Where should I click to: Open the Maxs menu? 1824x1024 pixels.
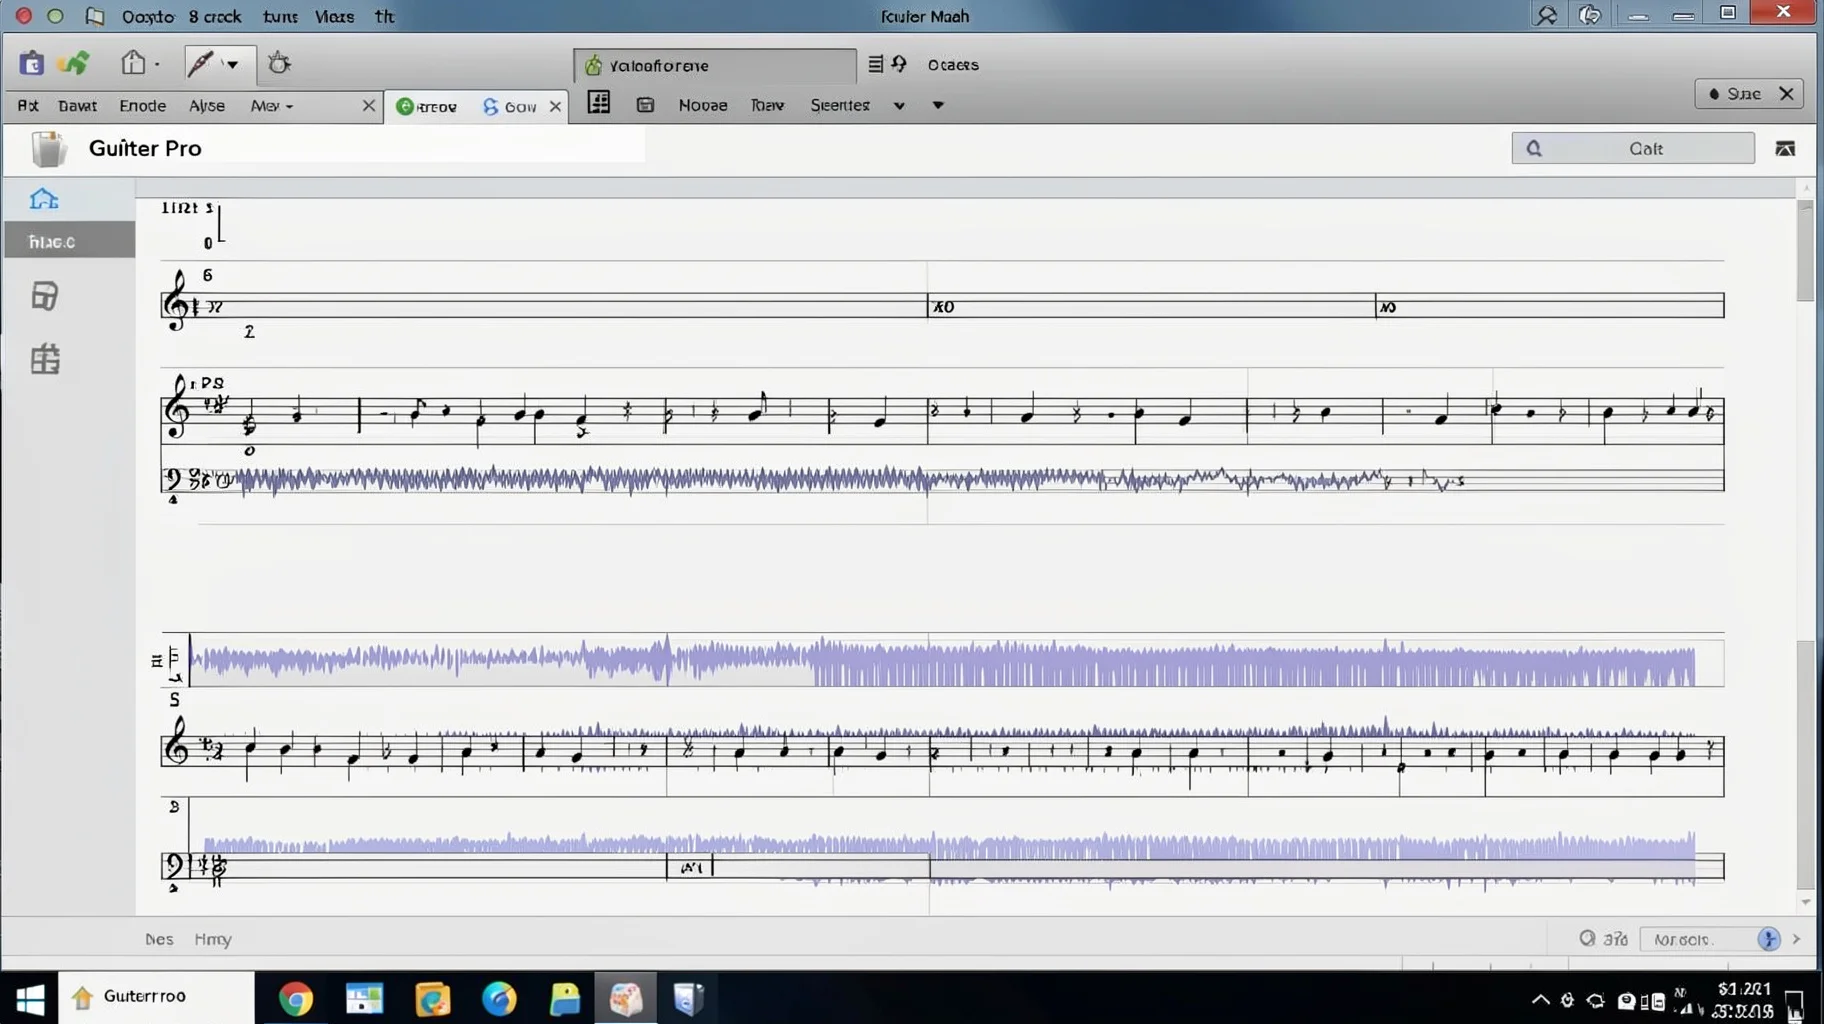[334, 16]
